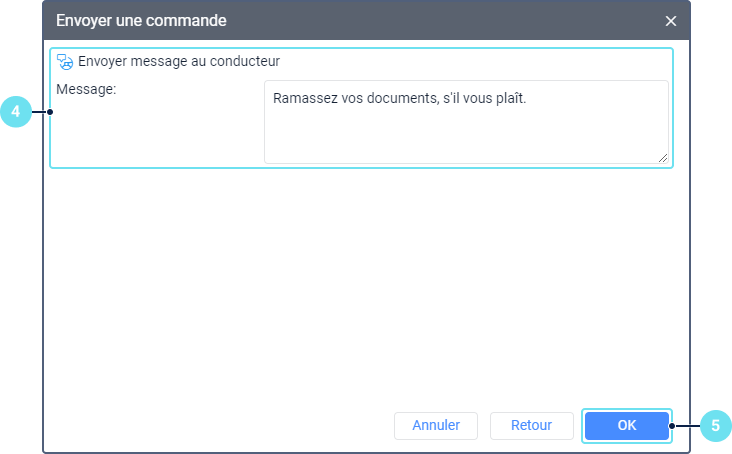
Task: Click the Annuler button
Action: tap(436, 425)
